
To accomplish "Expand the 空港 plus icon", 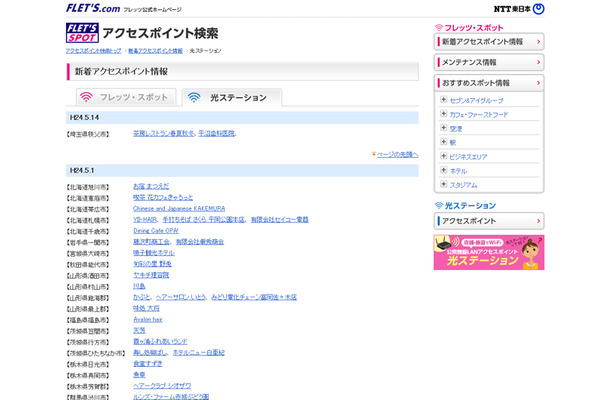I will 443,128.
